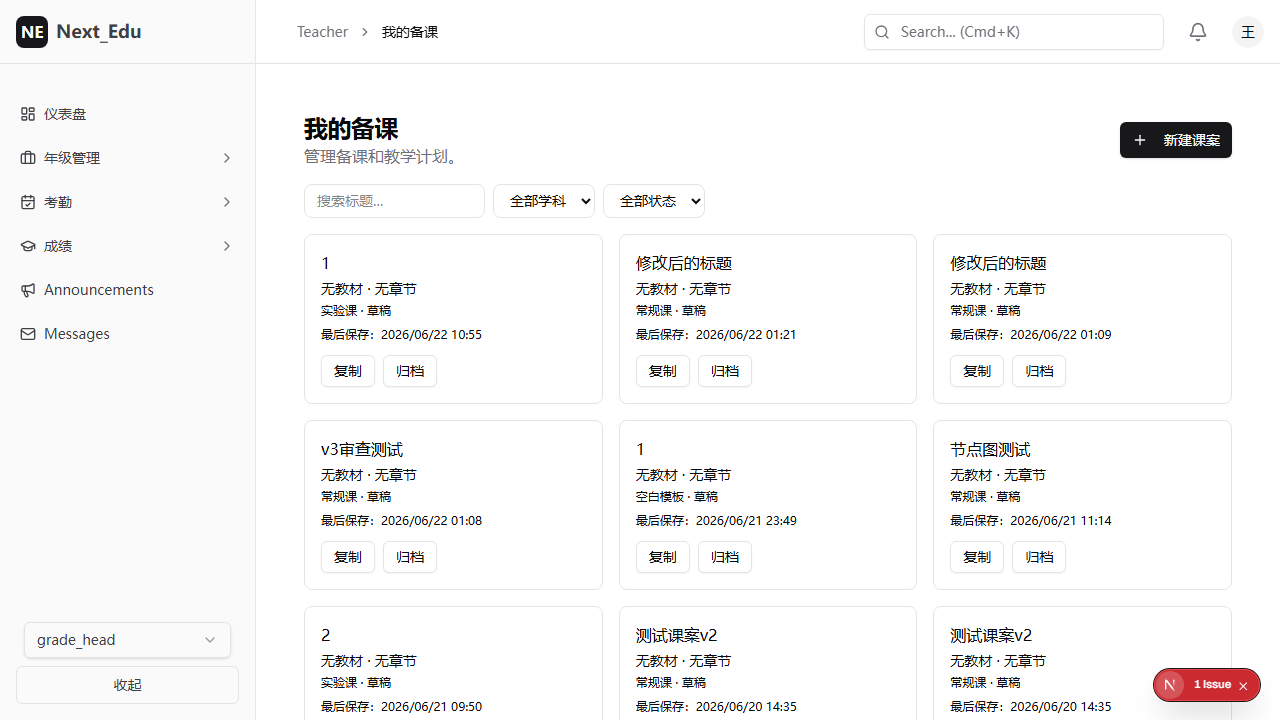Viewport: 1280px width, 720px height.
Task: Go to 仪表盘 in sidebar
Action: tap(128, 114)
